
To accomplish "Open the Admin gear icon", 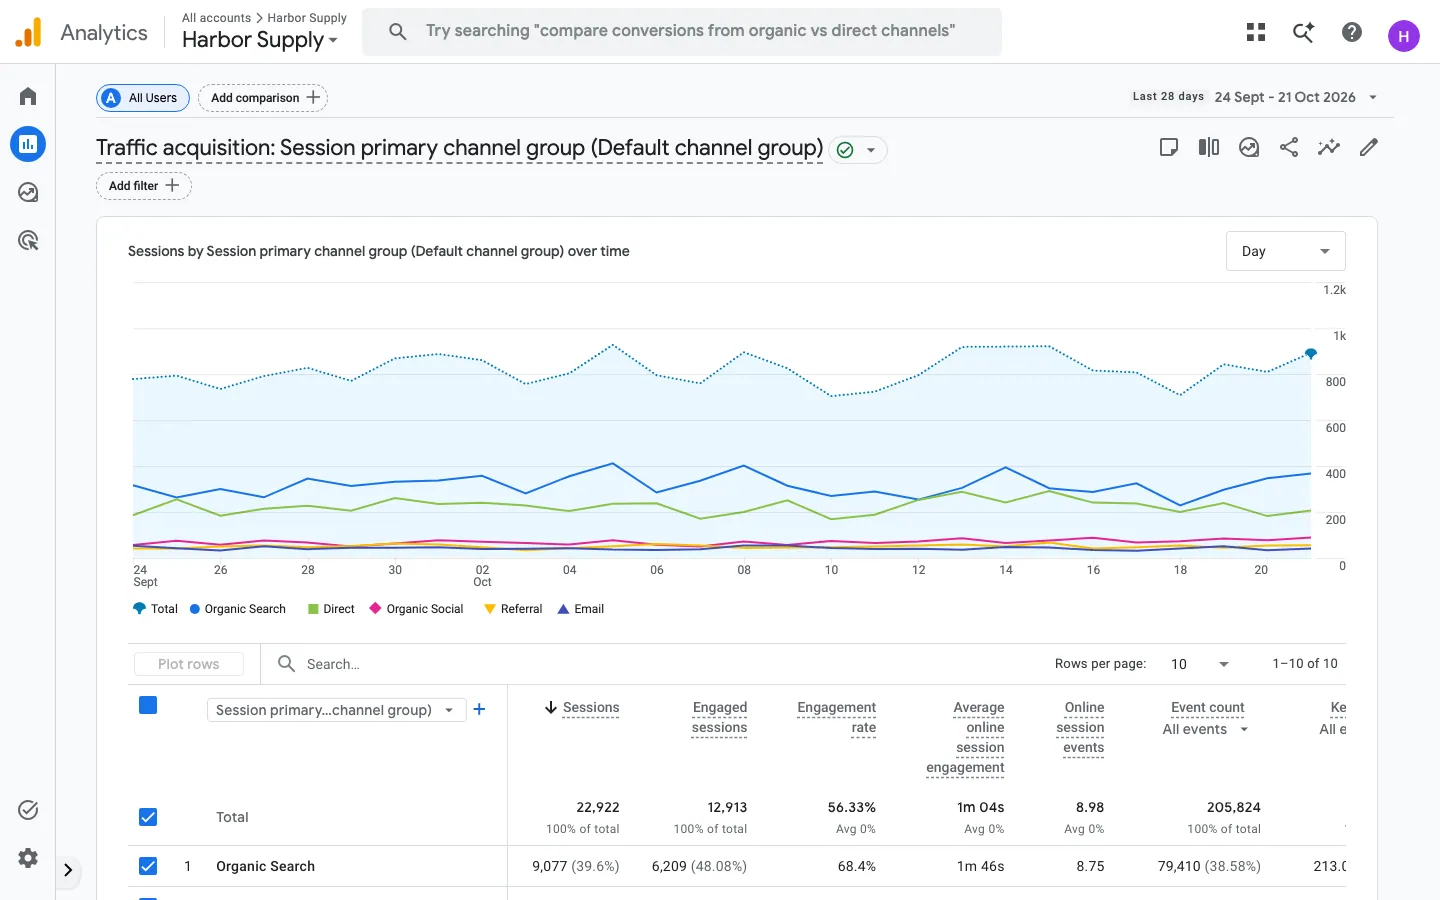I will pos(28,858).
